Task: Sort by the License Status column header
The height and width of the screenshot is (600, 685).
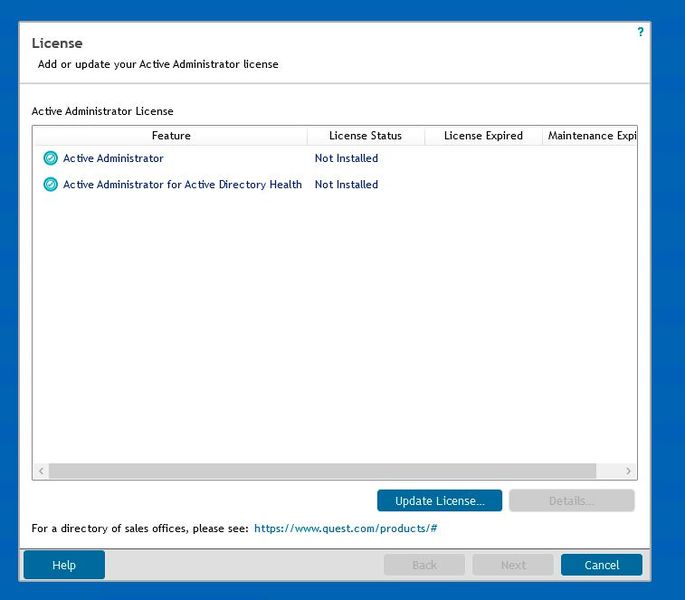Action: 366,136
